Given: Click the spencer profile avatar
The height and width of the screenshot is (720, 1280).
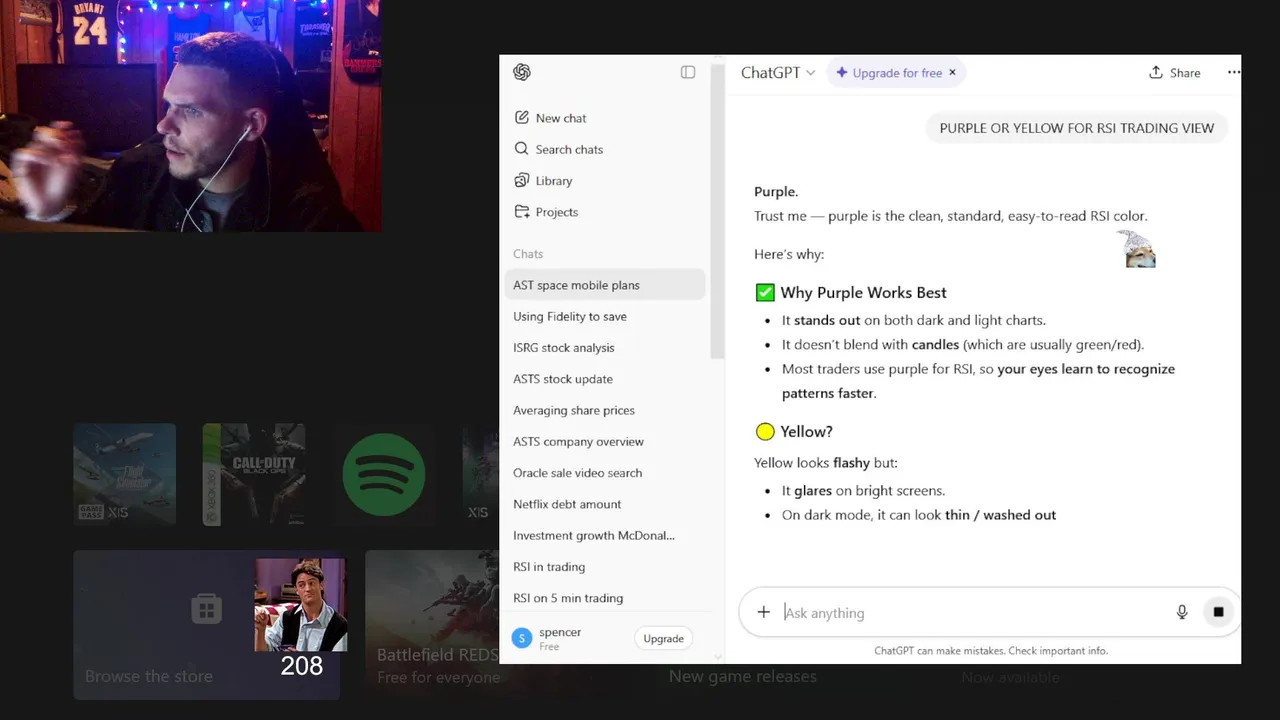Looking at the screenshot, I should tap(521, 638).
